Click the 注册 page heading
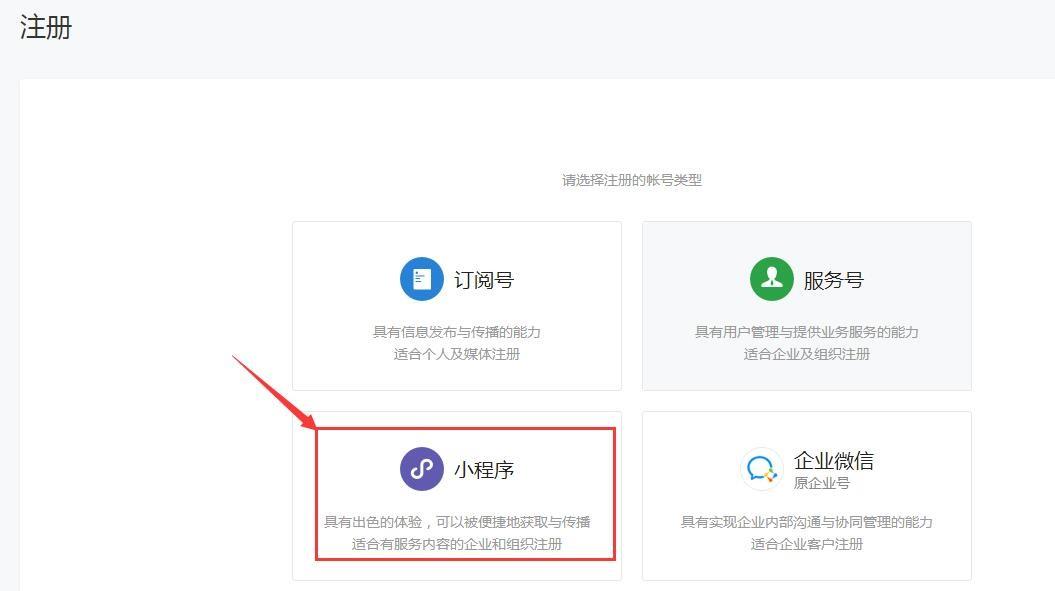Image resolution: width=1055 pixels, height=591 pixels. [45, 28]
